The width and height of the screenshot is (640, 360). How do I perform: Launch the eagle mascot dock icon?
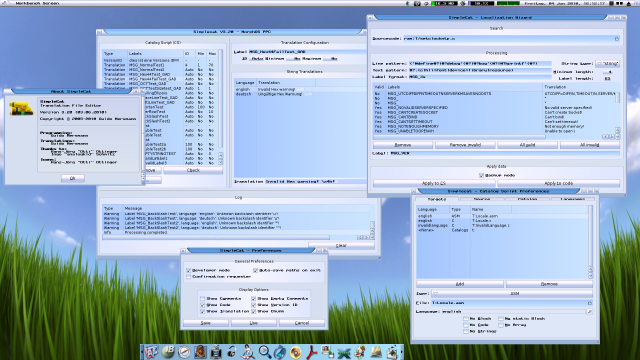(x=360, y=351)
